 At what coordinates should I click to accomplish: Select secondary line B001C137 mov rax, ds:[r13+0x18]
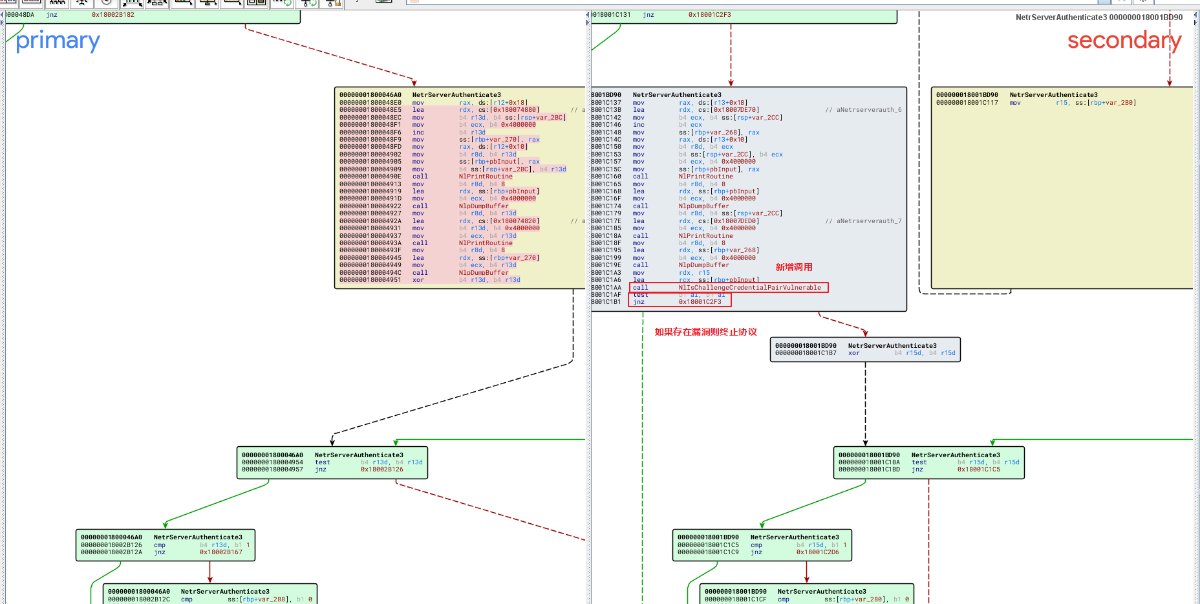click(670, 103)
